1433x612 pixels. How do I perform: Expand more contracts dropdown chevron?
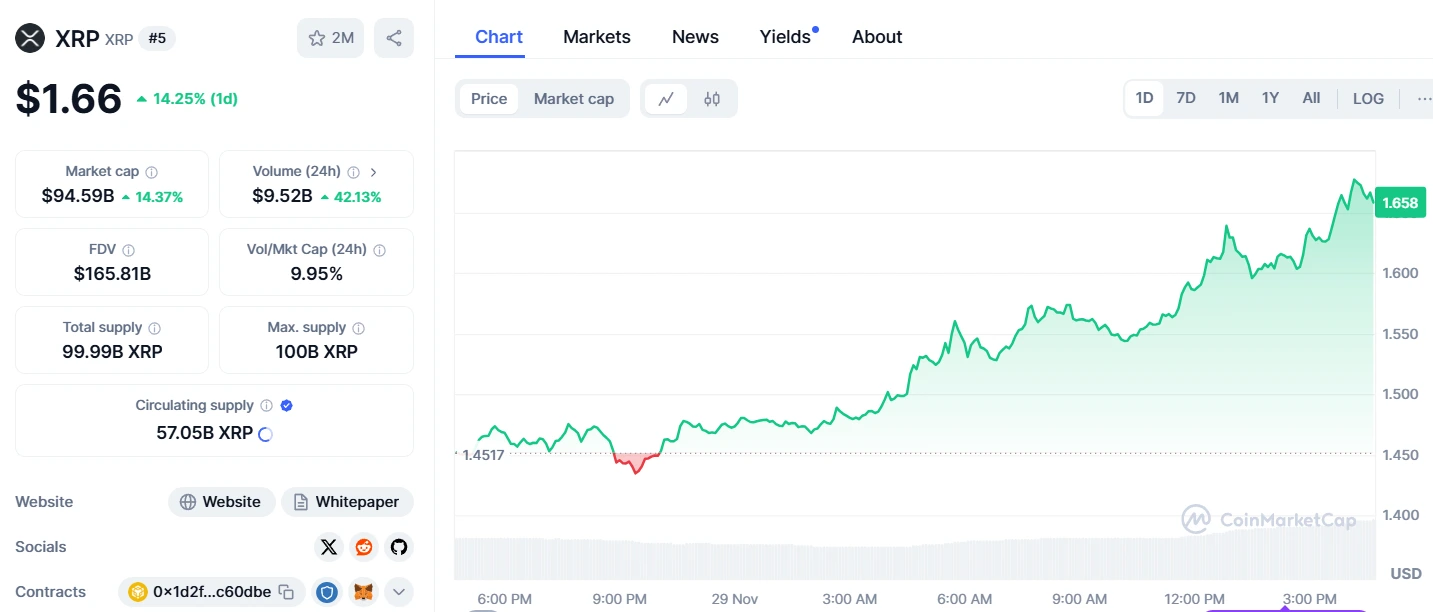click(398, 592)
